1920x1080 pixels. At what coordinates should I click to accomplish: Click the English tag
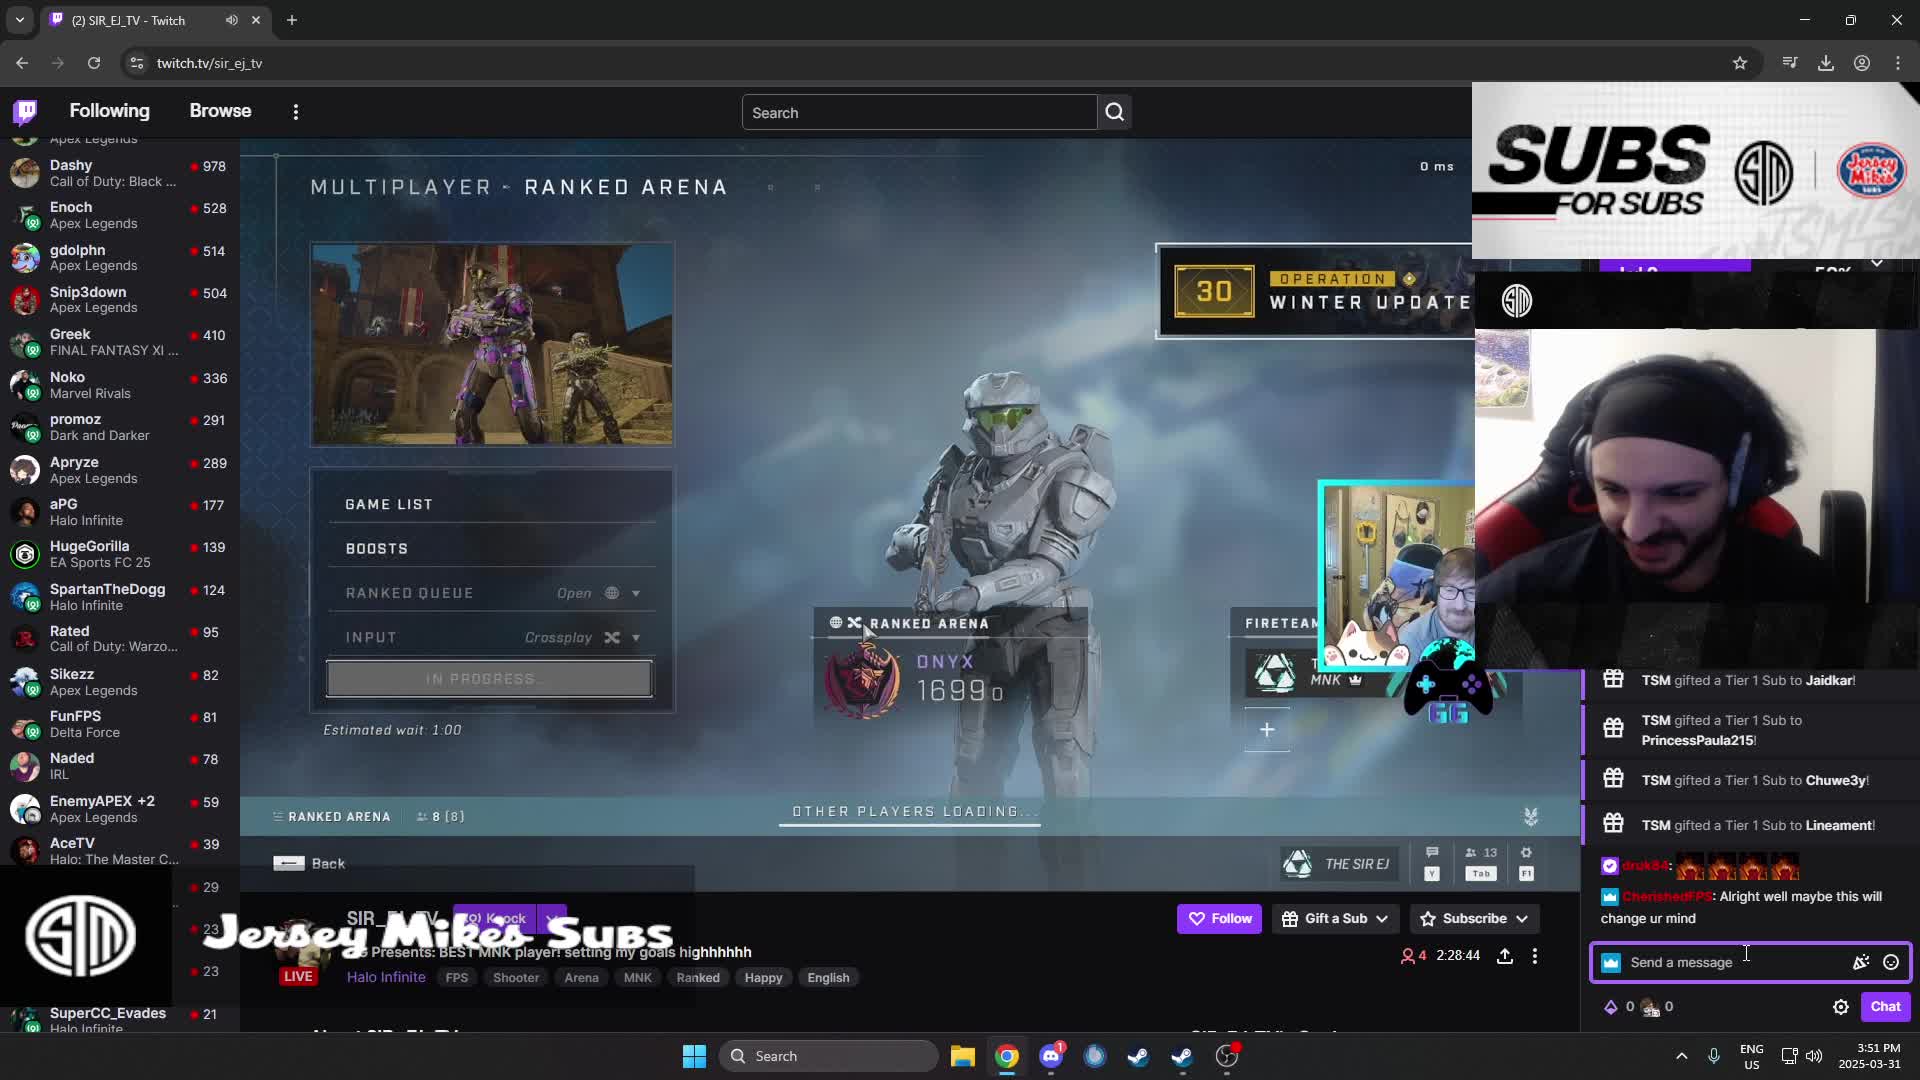pos(828,978)
